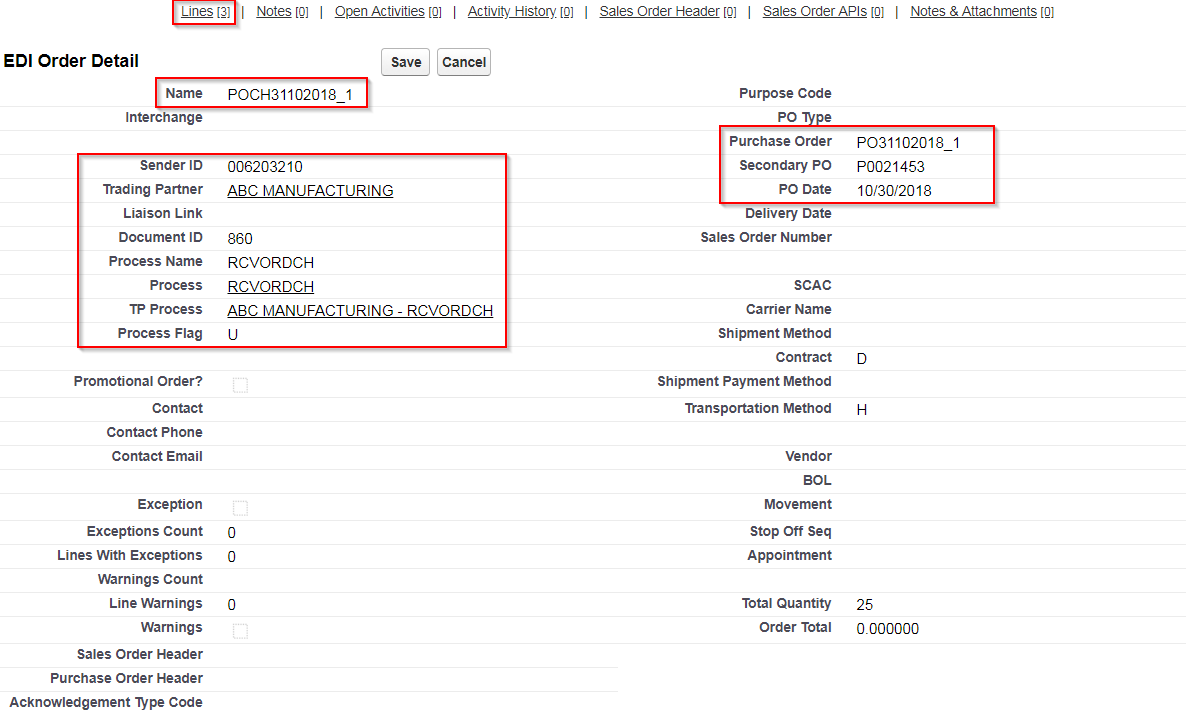Open the Lines related list link
The height and width of the screenshot is (719, 1186).
(197, 12)
